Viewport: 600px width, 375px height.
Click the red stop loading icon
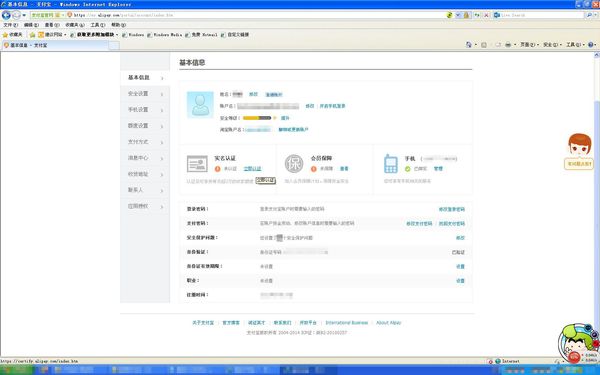[x=486, y=15]
